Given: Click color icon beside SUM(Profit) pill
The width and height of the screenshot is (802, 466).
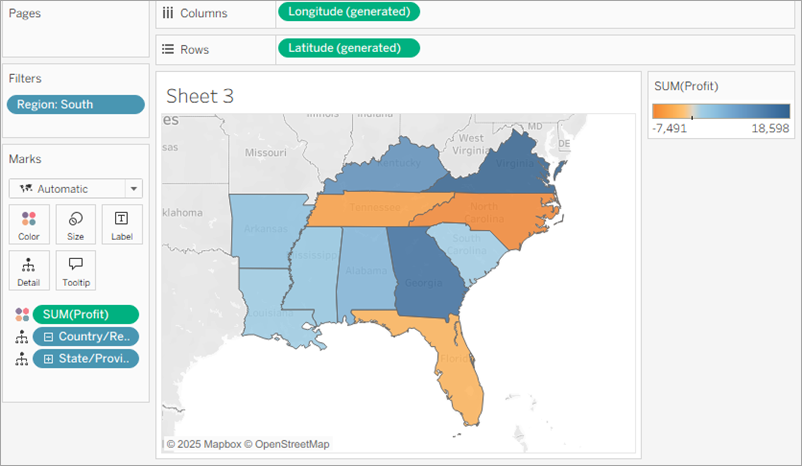Looking at the screenshot, I should (22, 314).
